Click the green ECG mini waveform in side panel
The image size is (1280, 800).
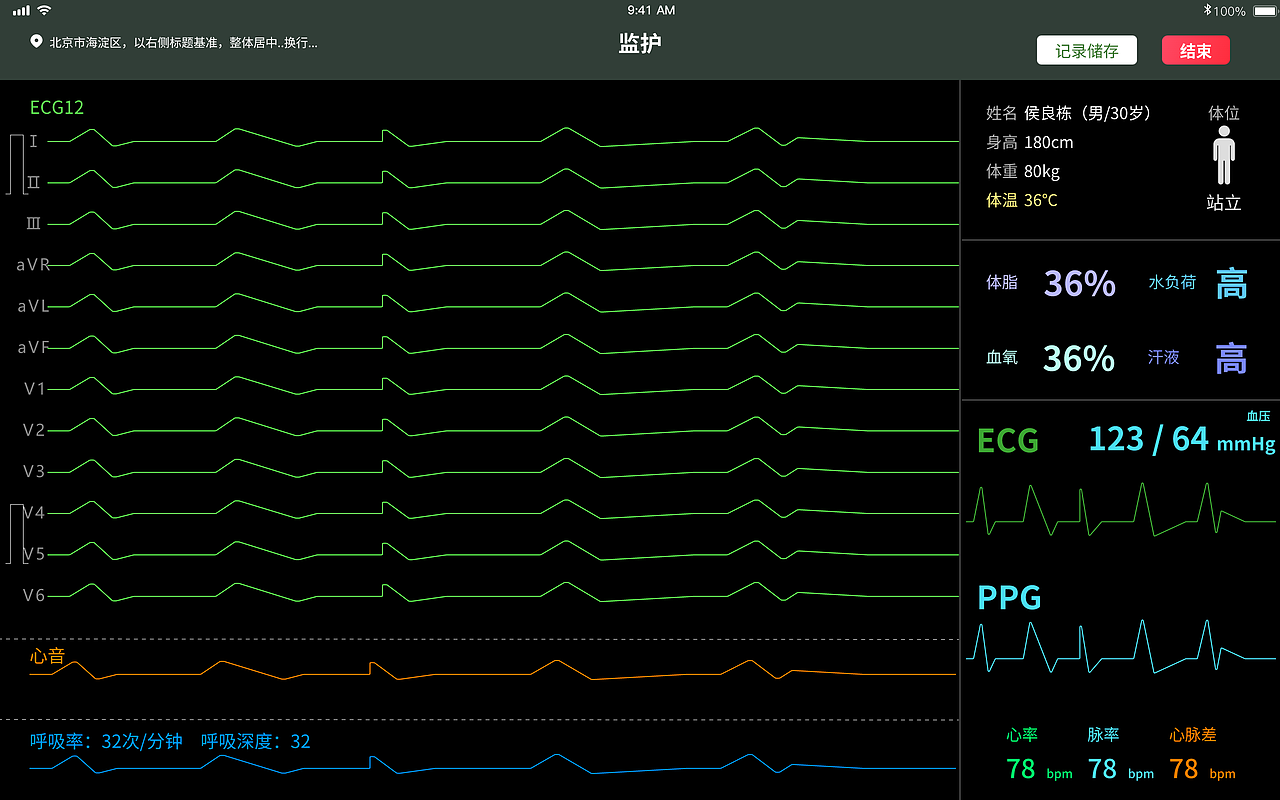point(1120,510)
